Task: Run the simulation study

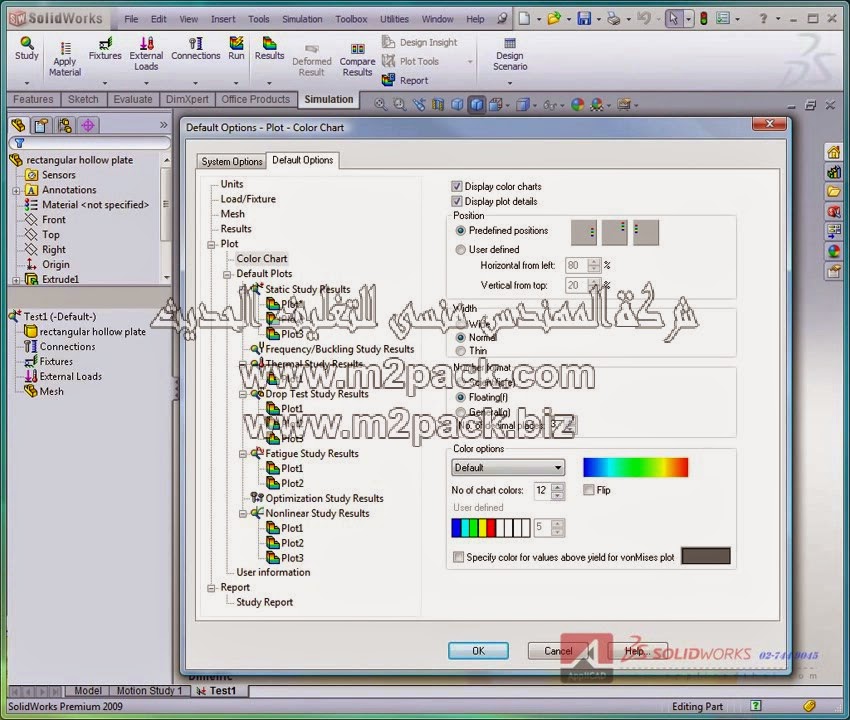Action: (236, 49)
